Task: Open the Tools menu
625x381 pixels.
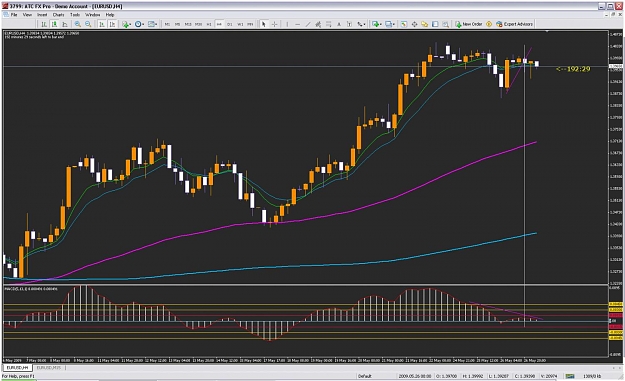Action: click(75, 14)
